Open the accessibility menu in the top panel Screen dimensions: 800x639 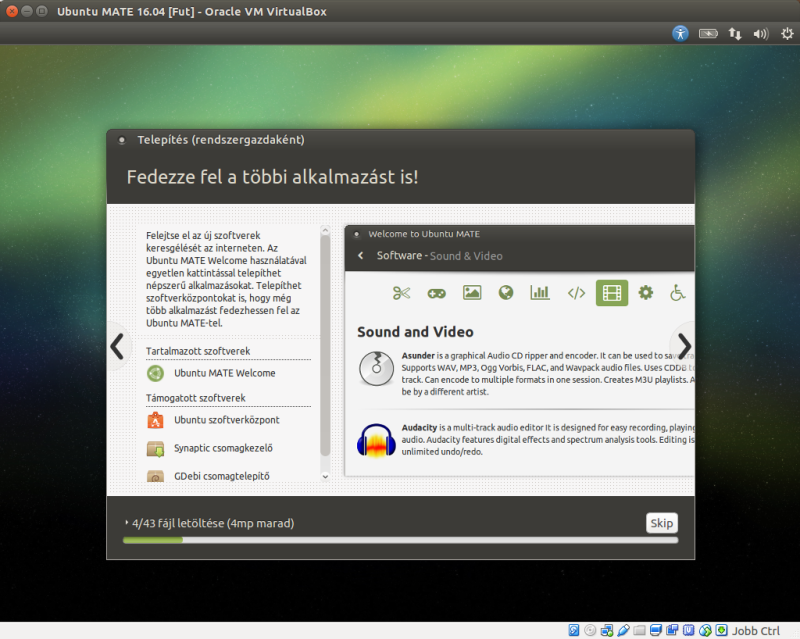pos(680,34)
